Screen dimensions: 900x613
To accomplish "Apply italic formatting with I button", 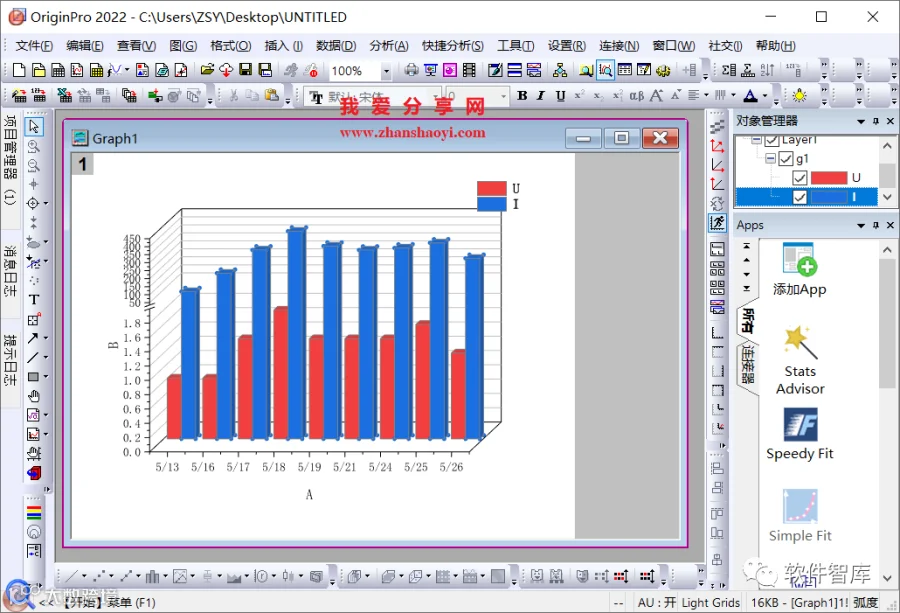I will (541, 95).
